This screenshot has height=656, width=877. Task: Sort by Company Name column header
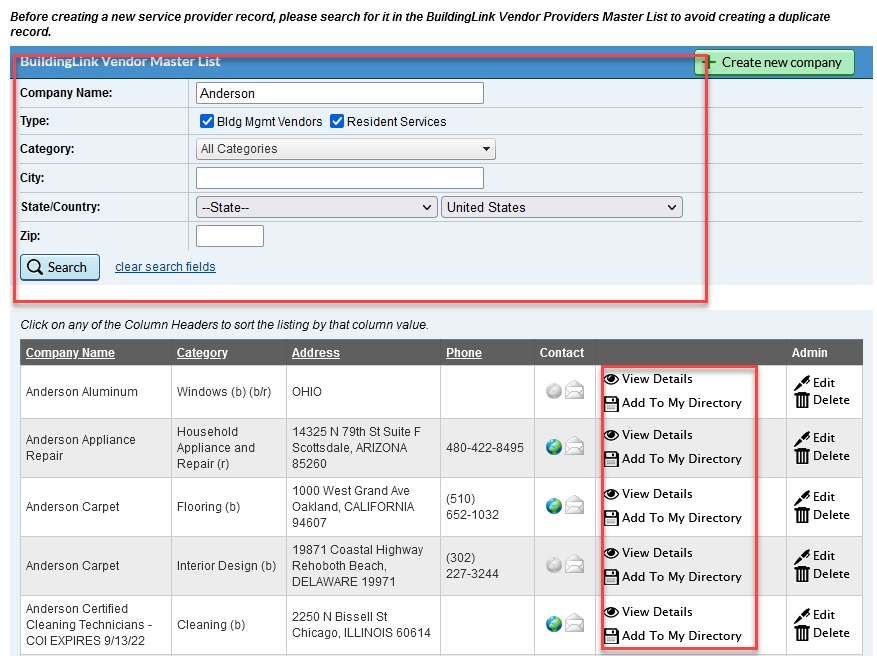pyautogui.click(x=70, y=353)
